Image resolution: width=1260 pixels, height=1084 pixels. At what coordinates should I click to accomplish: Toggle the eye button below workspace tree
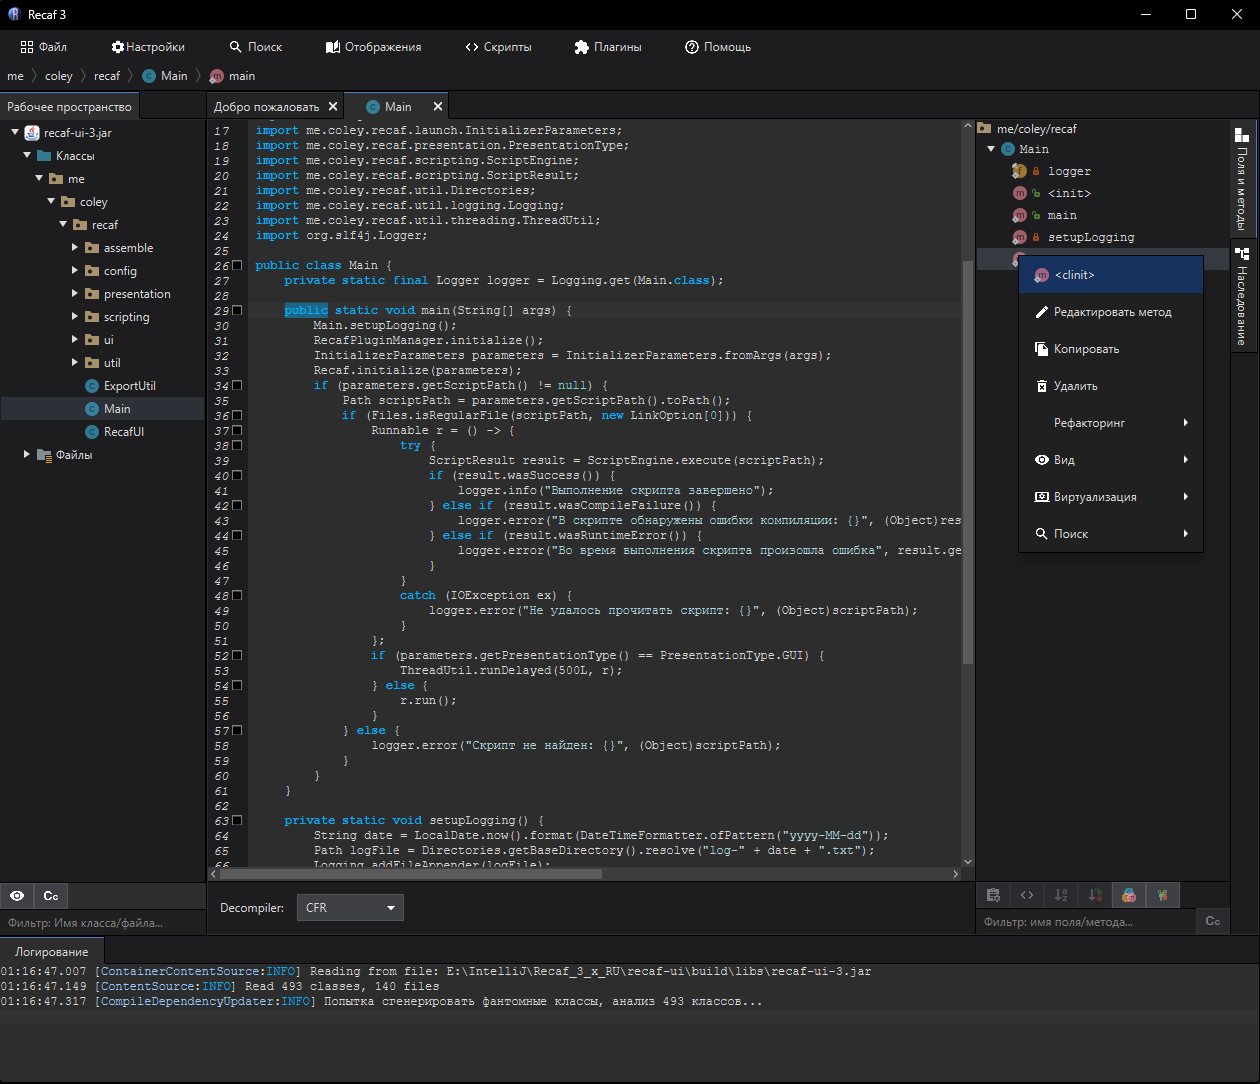coord(17,896)
